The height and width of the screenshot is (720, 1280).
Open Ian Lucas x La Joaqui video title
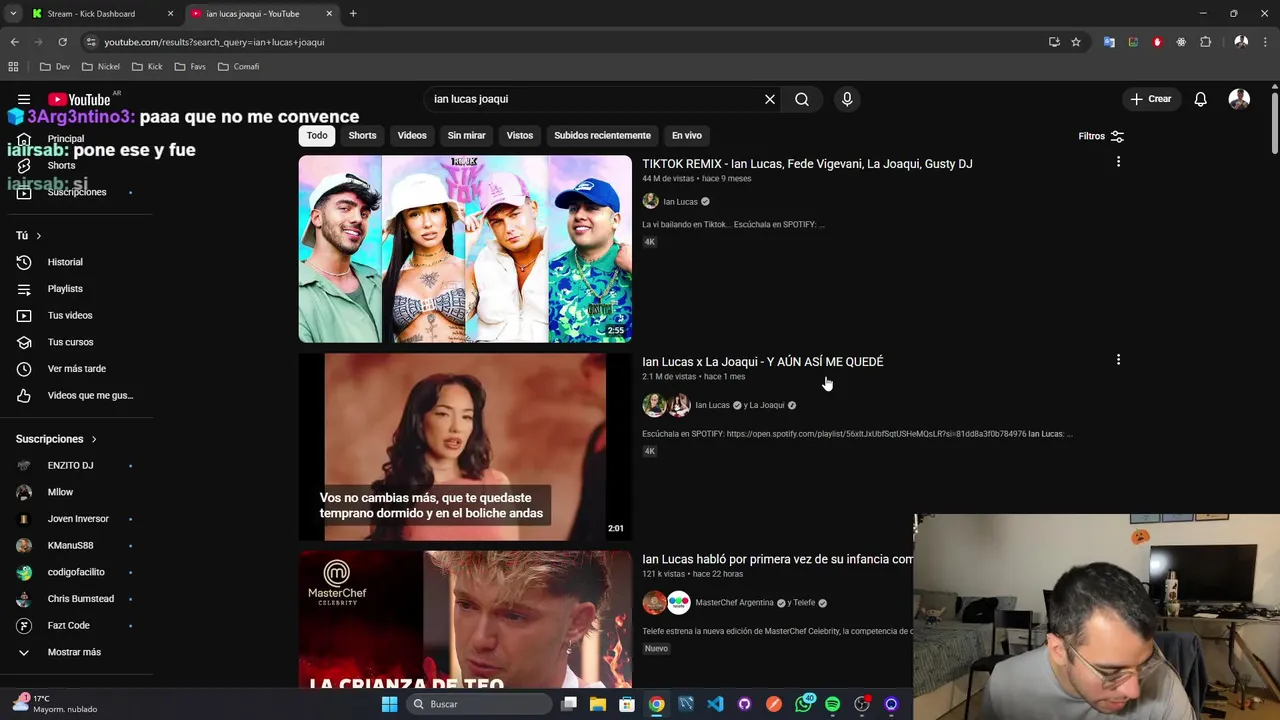762,362
